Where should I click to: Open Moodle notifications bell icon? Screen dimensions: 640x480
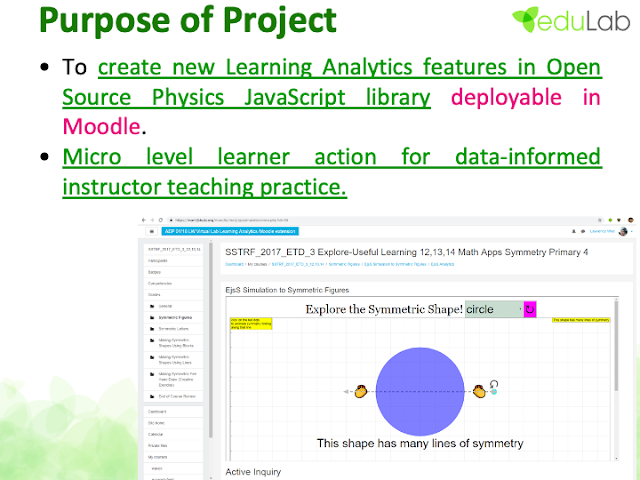coord(573,231)
